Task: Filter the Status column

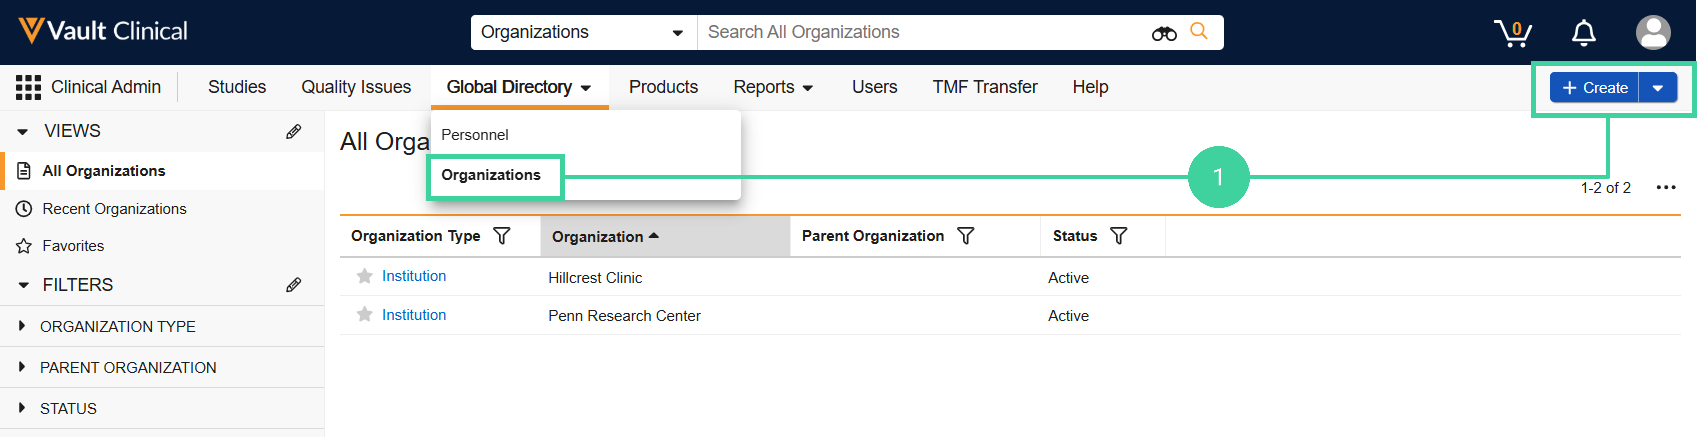Action: [x=1119, y=236]
